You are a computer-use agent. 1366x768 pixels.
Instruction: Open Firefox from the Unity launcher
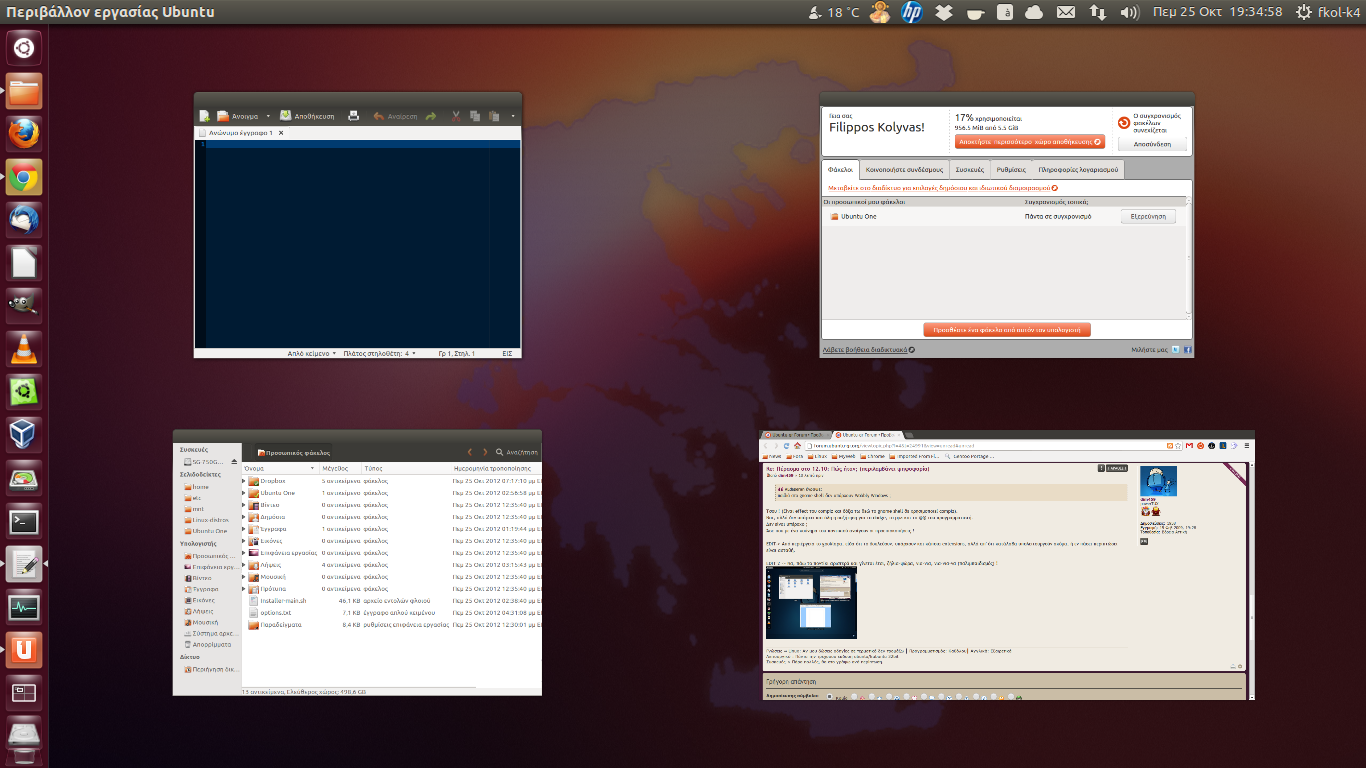click(24, 134)
